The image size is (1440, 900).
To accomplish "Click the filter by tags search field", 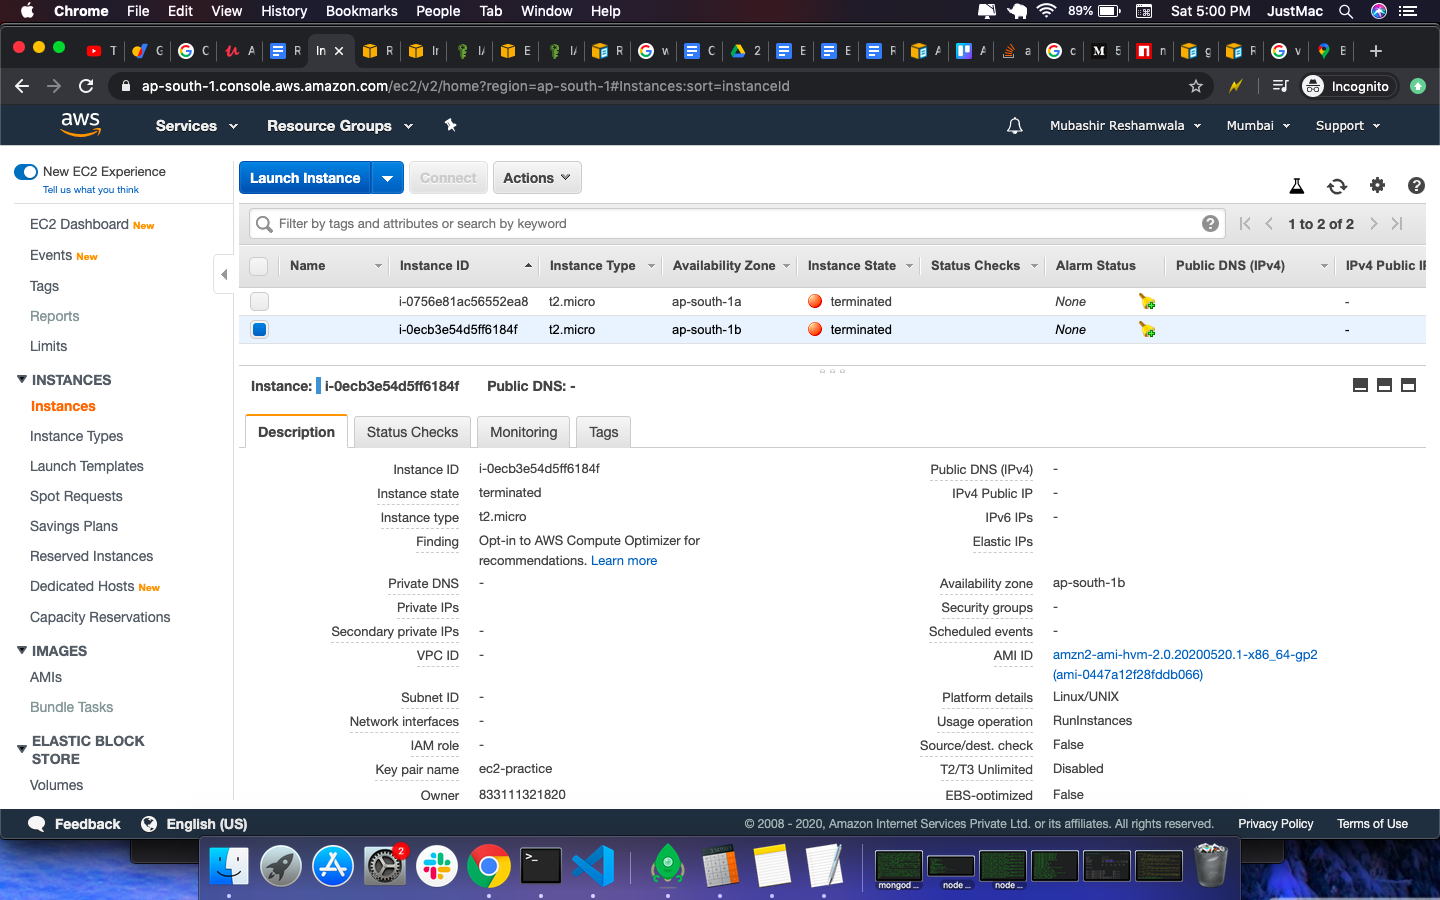I will click(x=735, y=224).
